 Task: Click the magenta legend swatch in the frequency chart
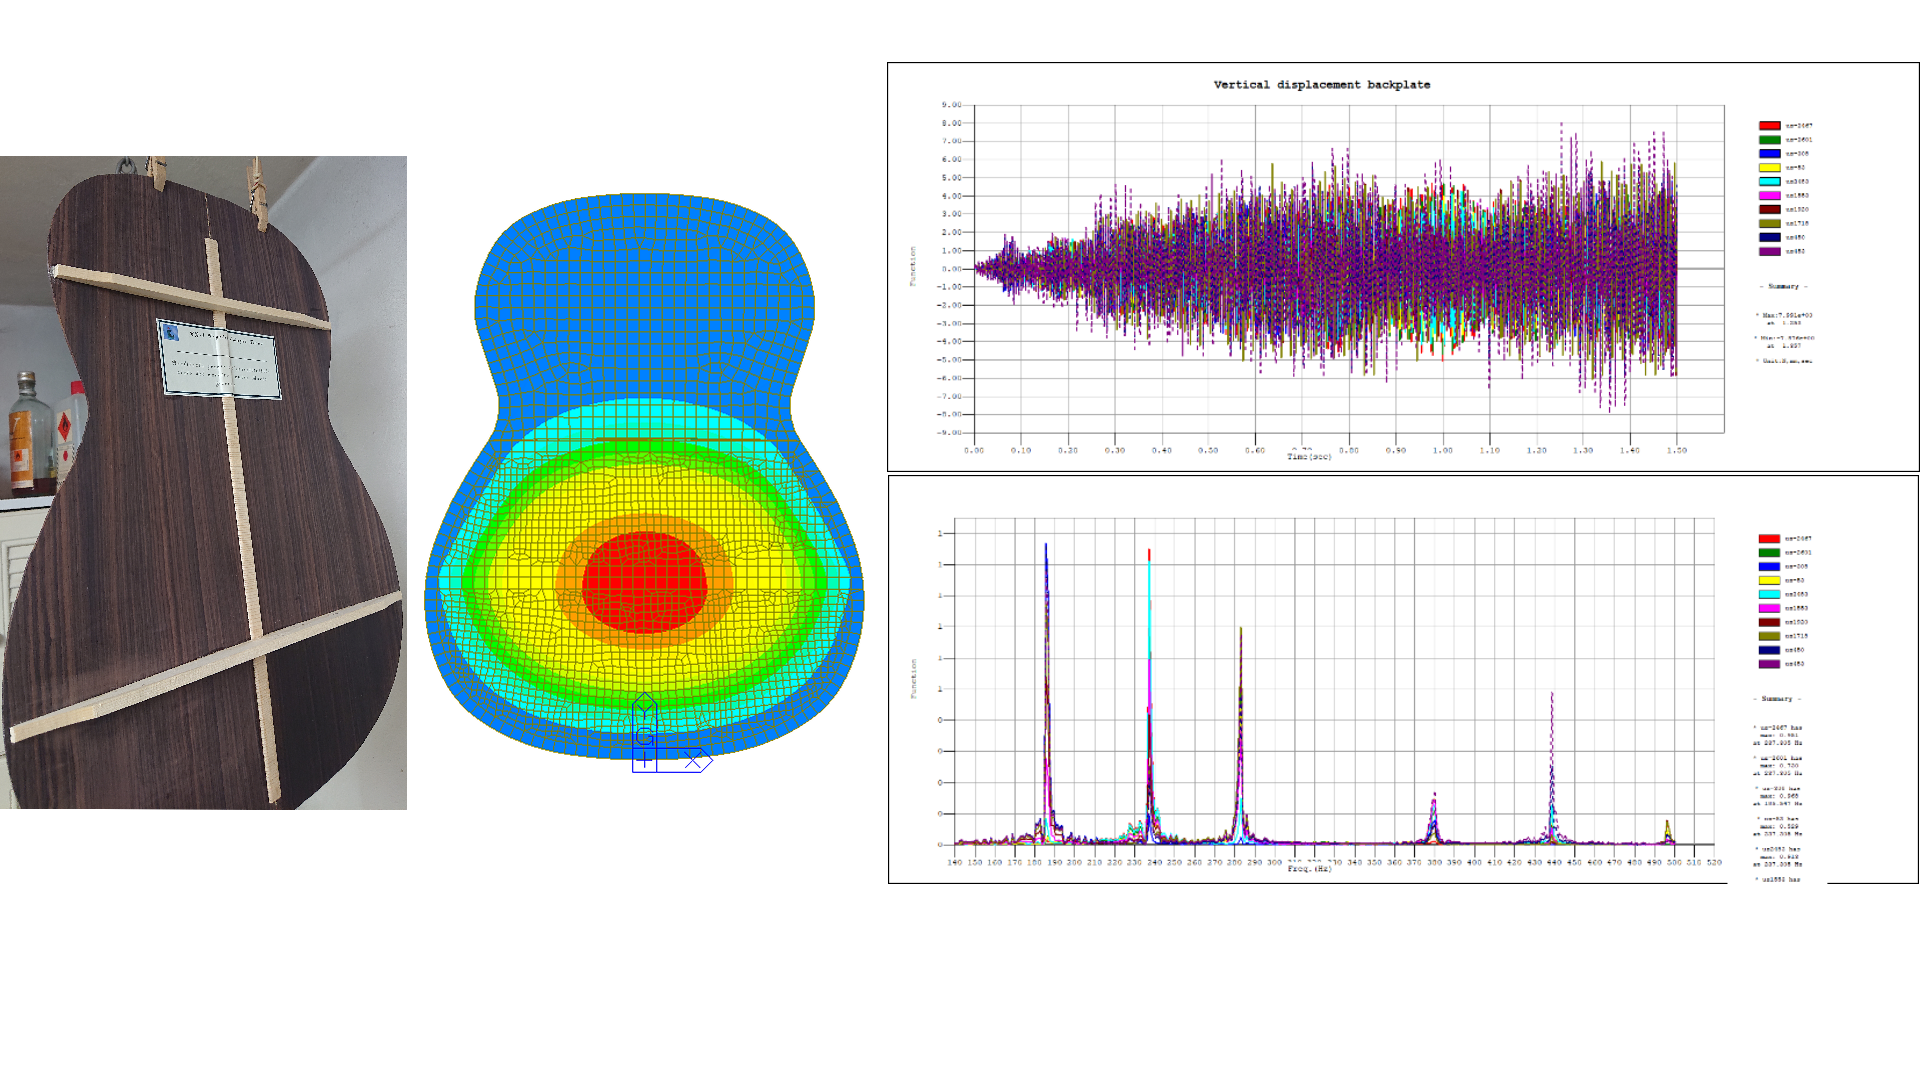coord(1769,609)
